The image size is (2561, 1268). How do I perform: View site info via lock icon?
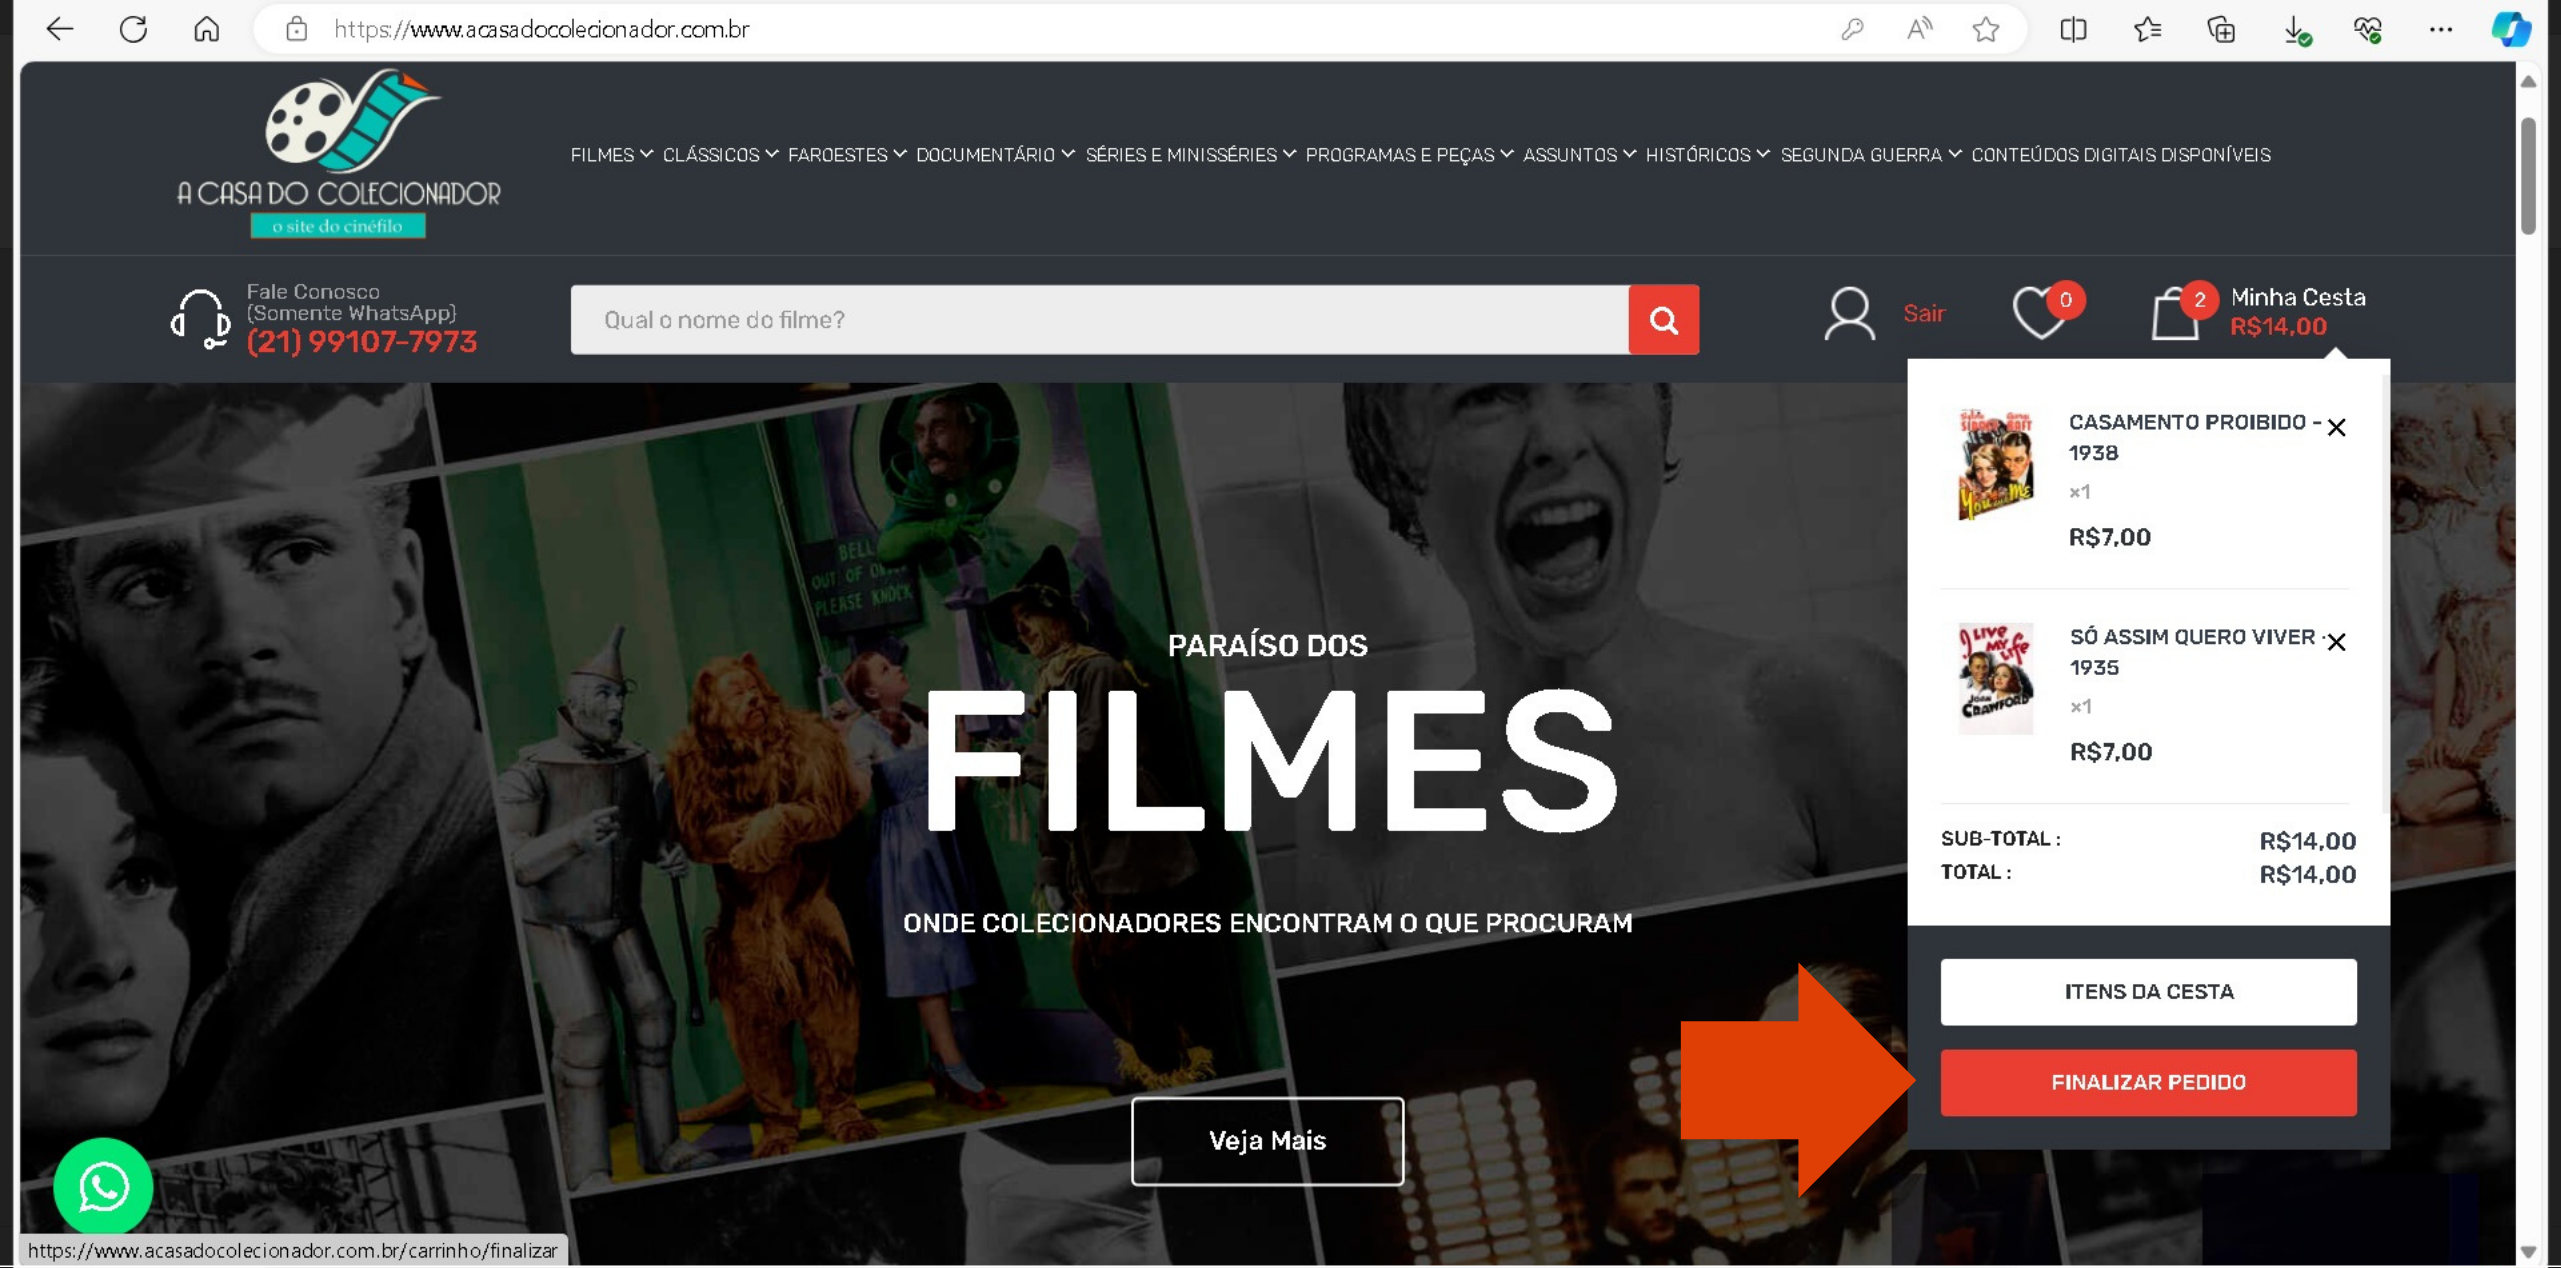296,29
